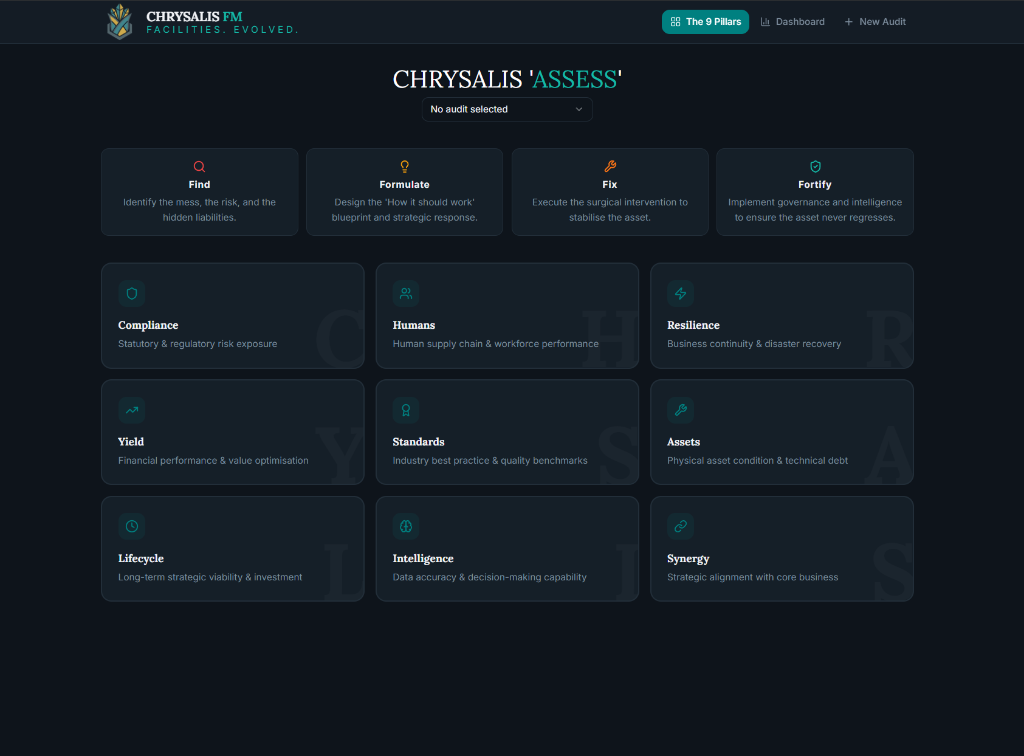Image resolution: width=1024 pixels, height=756 pixels.
Task: Click 'Design the How it should work' description
Action: [x=404, y=210]
